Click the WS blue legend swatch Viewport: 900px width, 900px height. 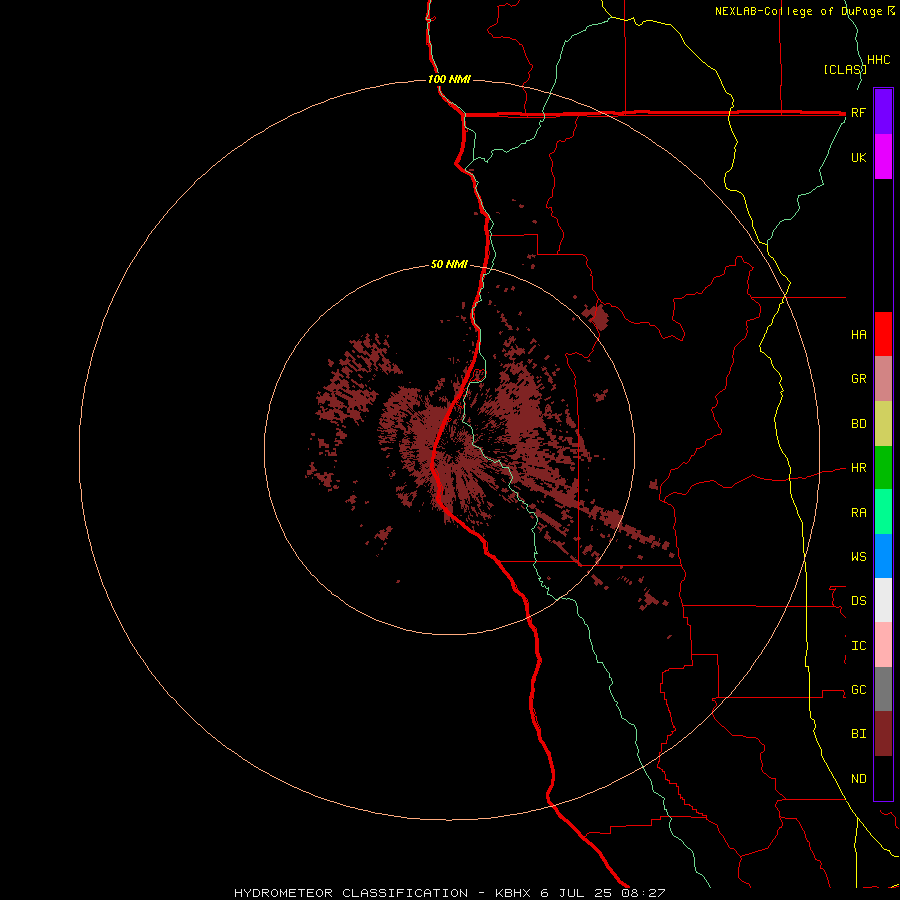[x=883, y=556]
